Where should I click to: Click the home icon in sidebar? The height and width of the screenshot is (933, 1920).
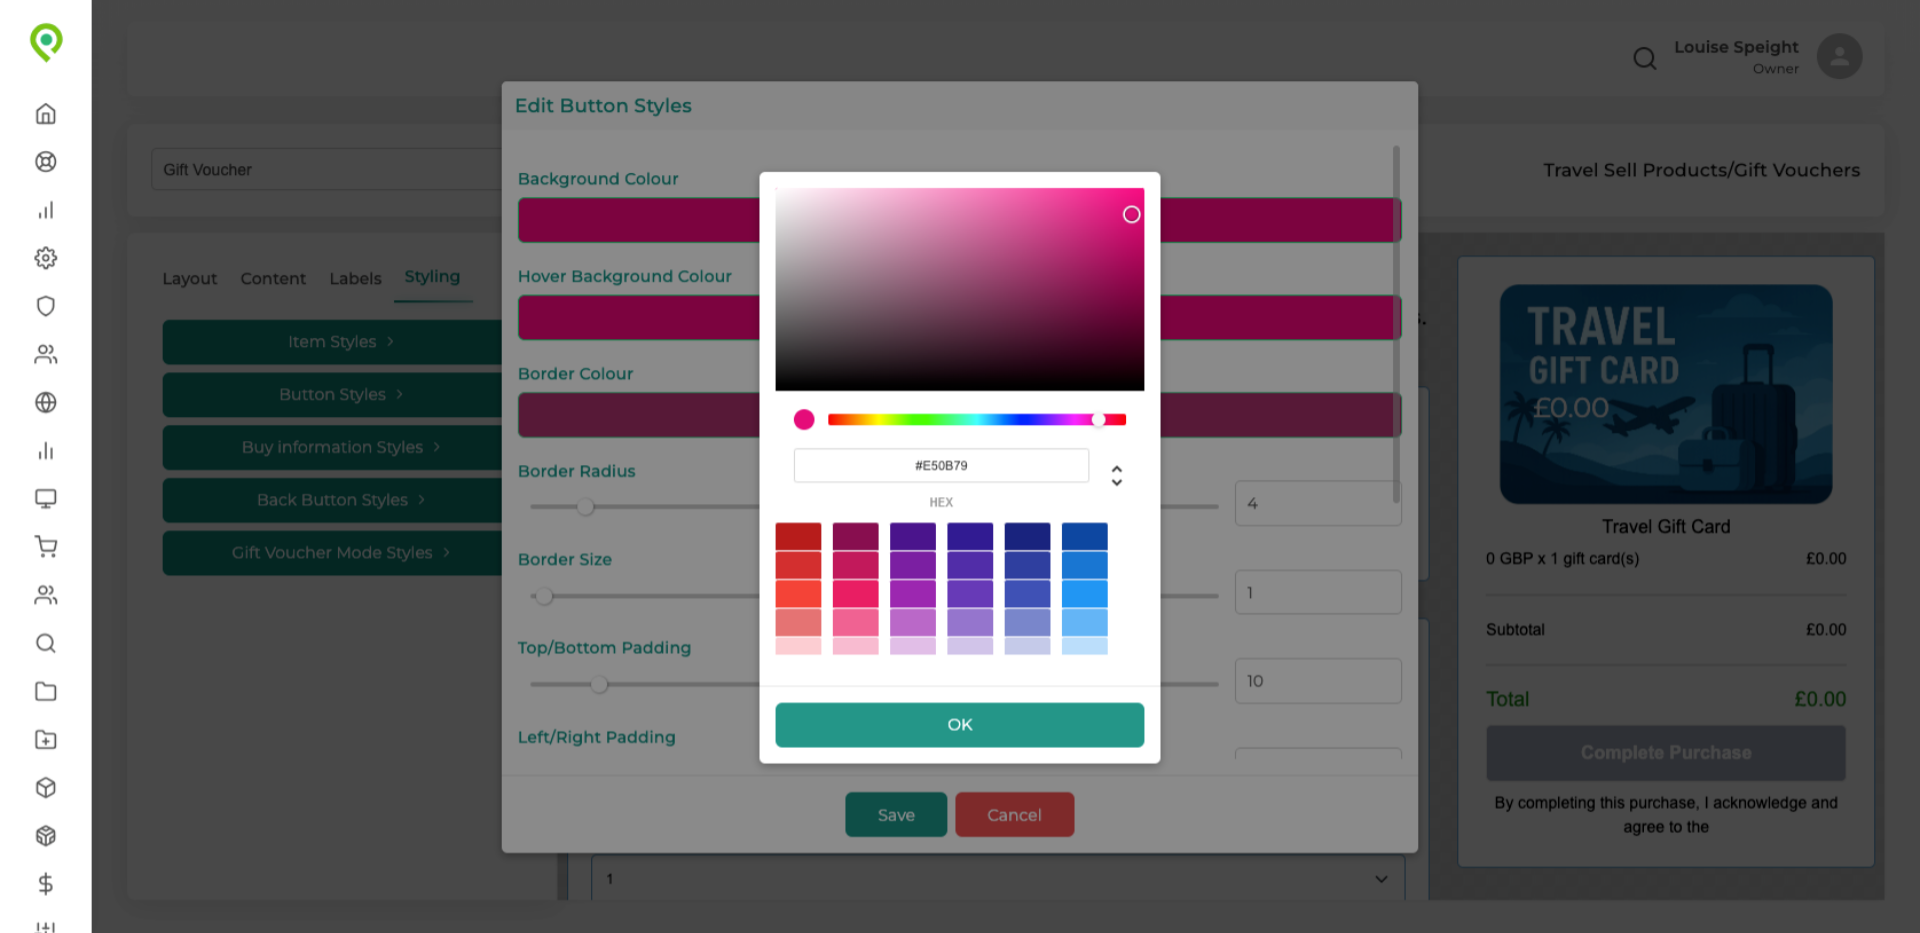[46, 114]
